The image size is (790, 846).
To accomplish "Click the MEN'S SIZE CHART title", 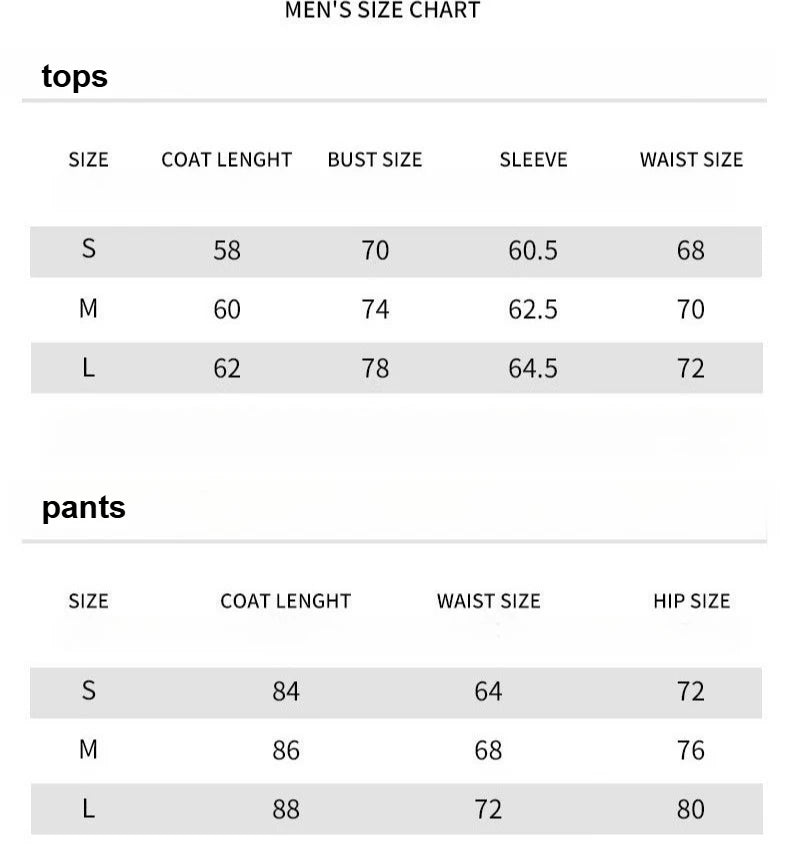I will pos(382,11).
